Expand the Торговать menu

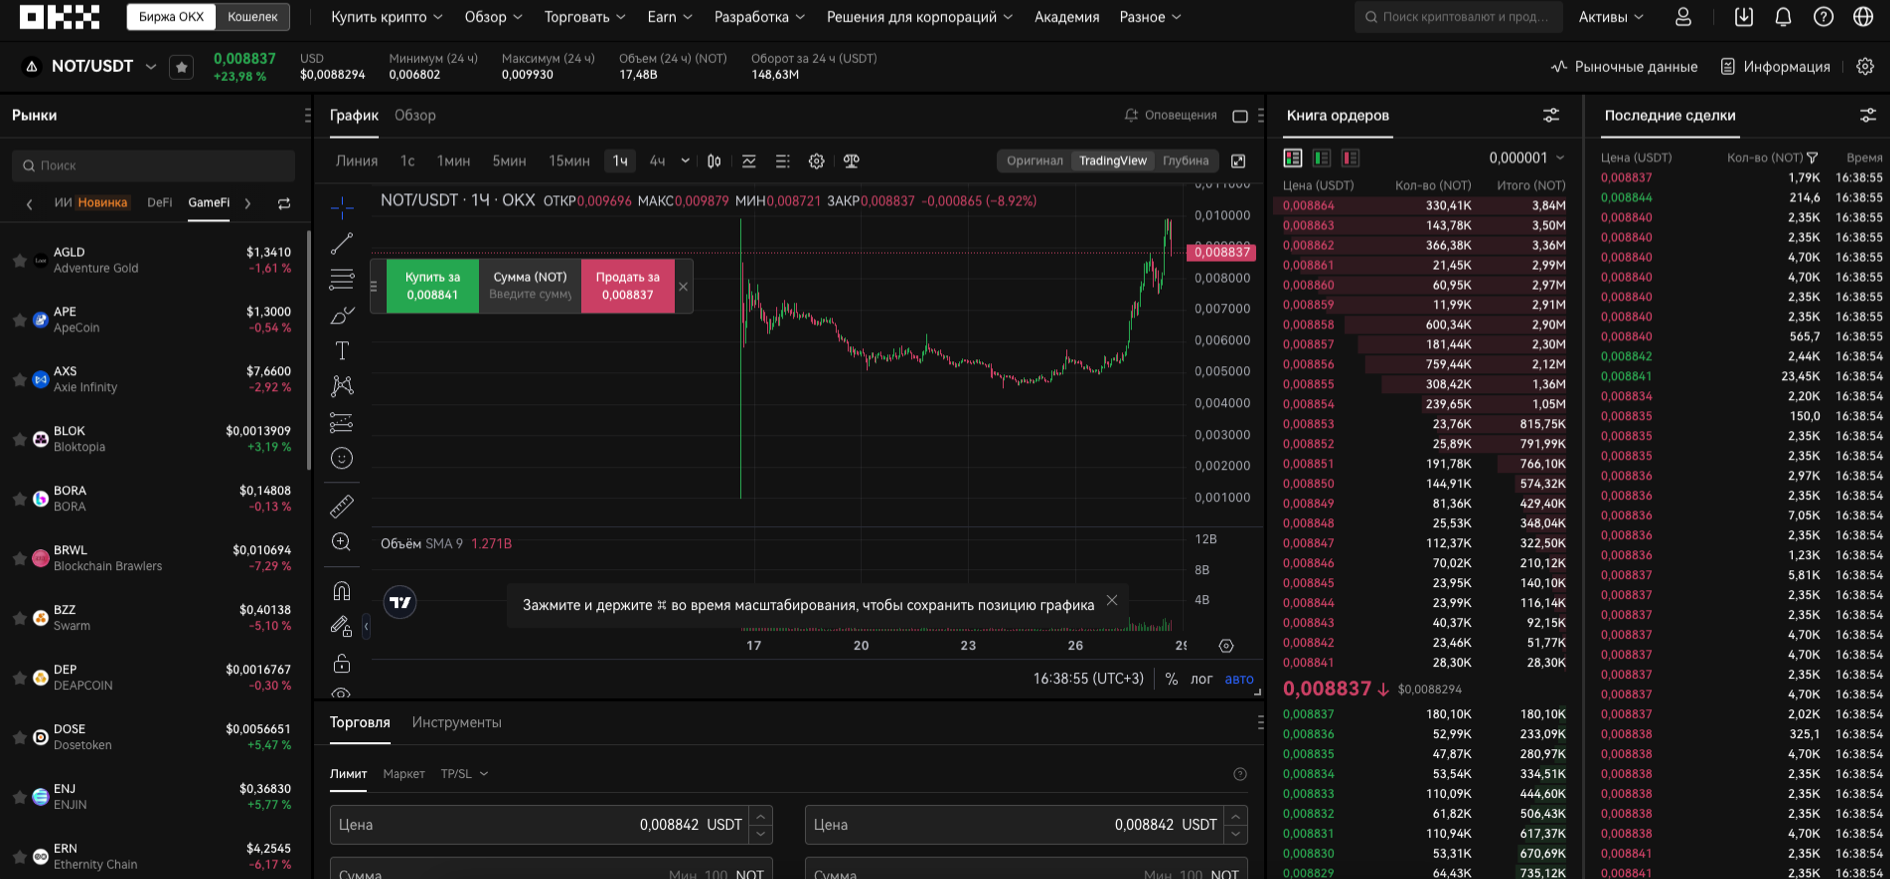pyautogui.click(x=585, y=17)
